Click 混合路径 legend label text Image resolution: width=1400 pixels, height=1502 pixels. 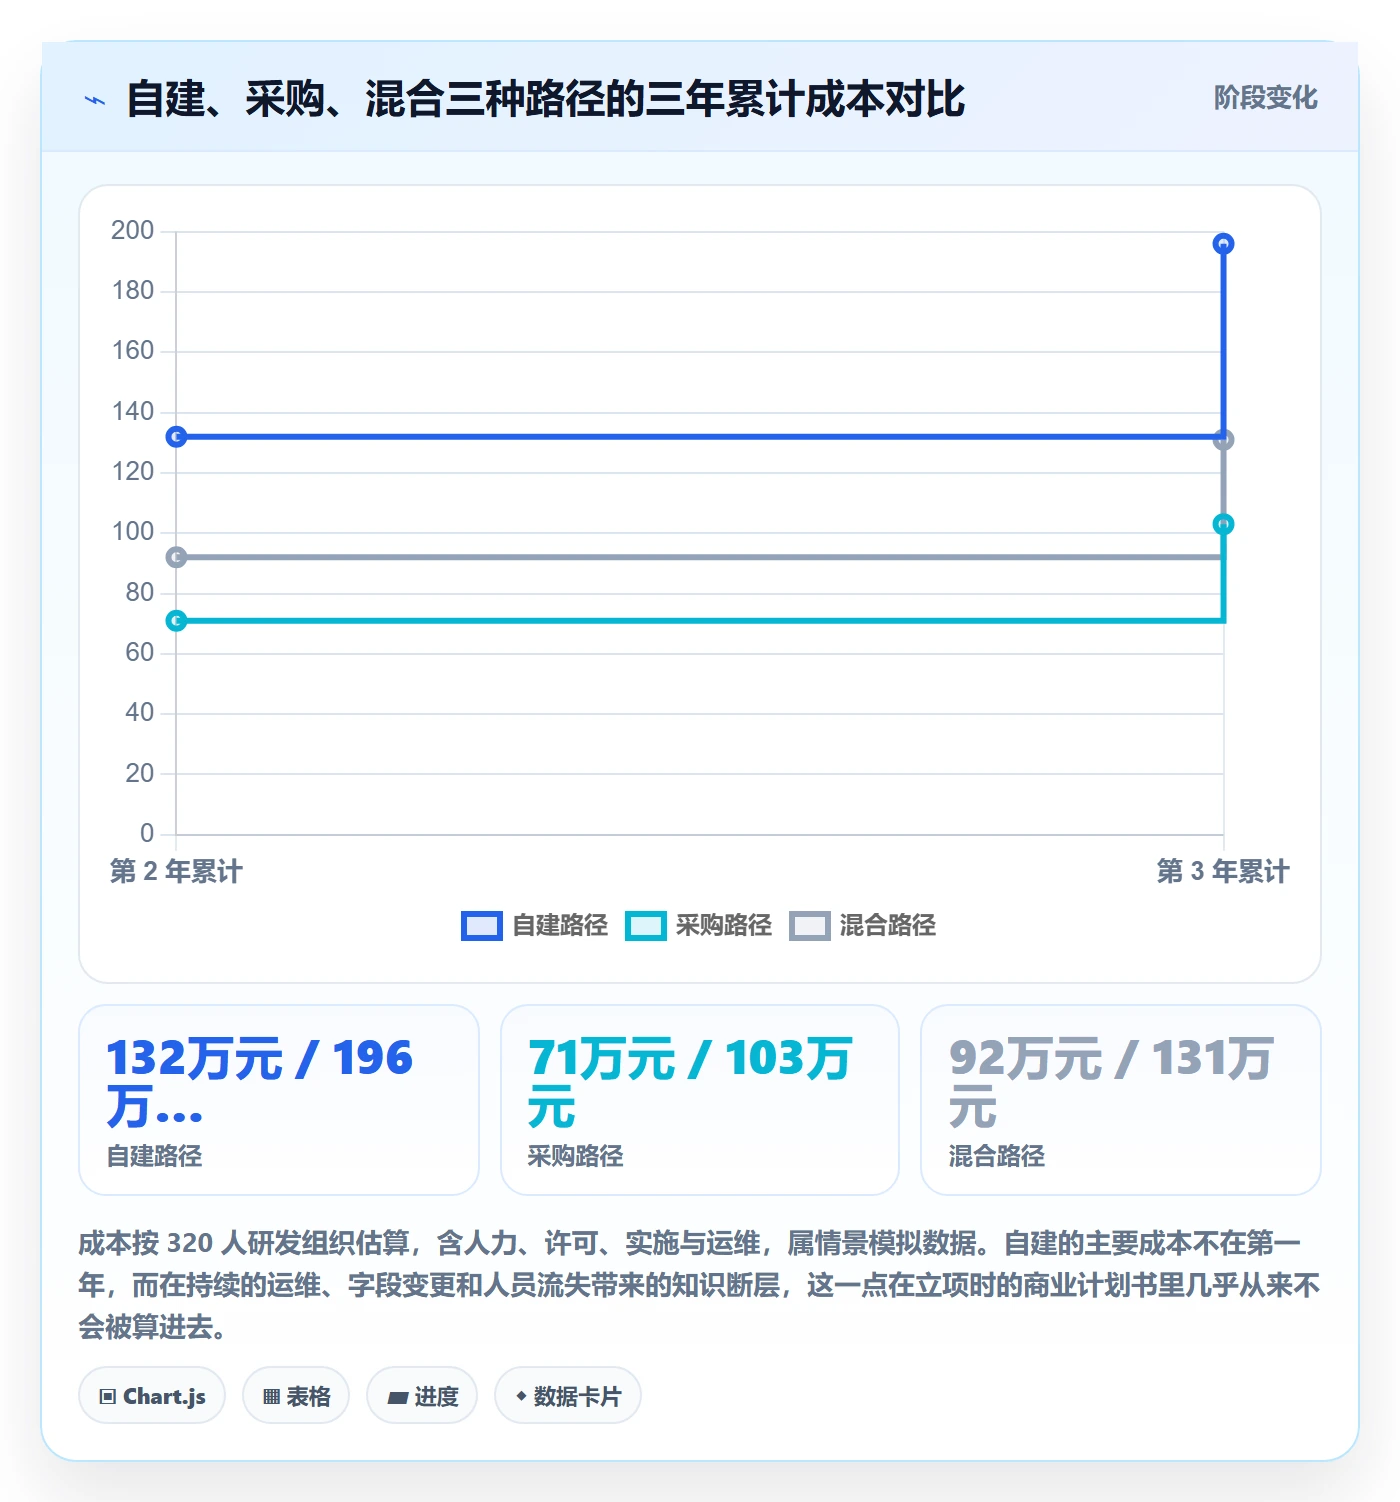click(x=888, y=926)
